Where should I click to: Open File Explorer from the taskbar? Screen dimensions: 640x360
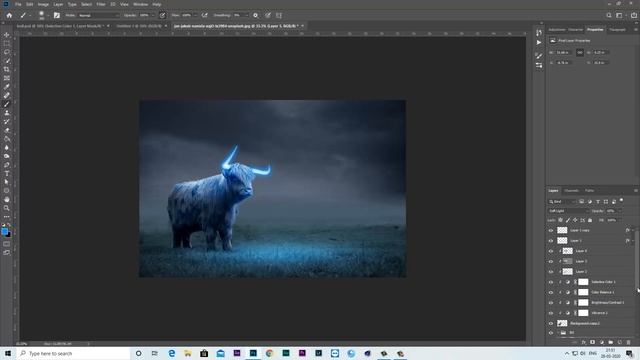pyautogui.click(x=188, y=353)
